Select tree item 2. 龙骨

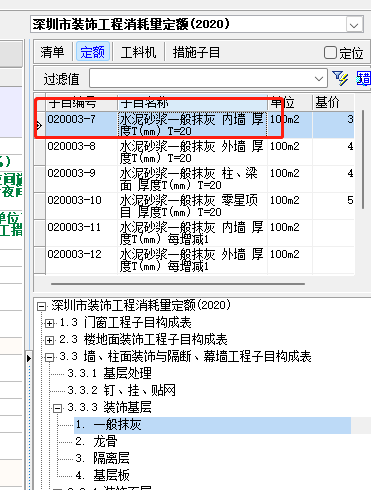click(96, 441)
